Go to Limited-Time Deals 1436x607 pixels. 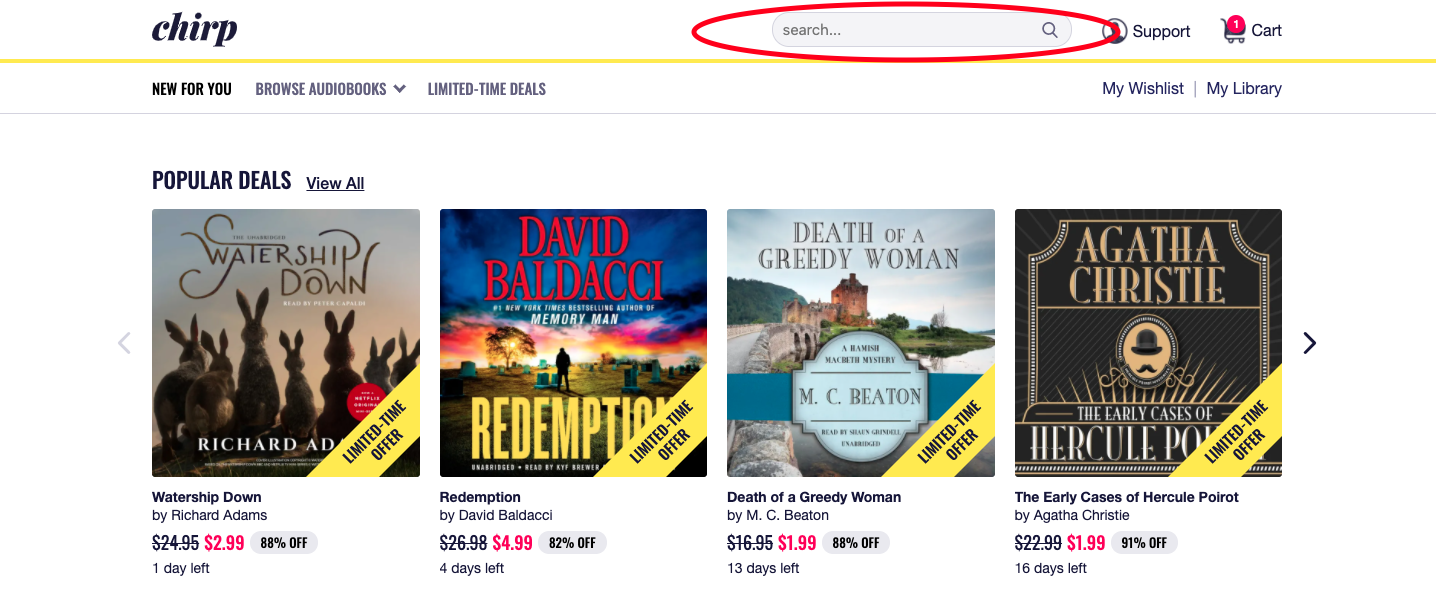(487, 89)
